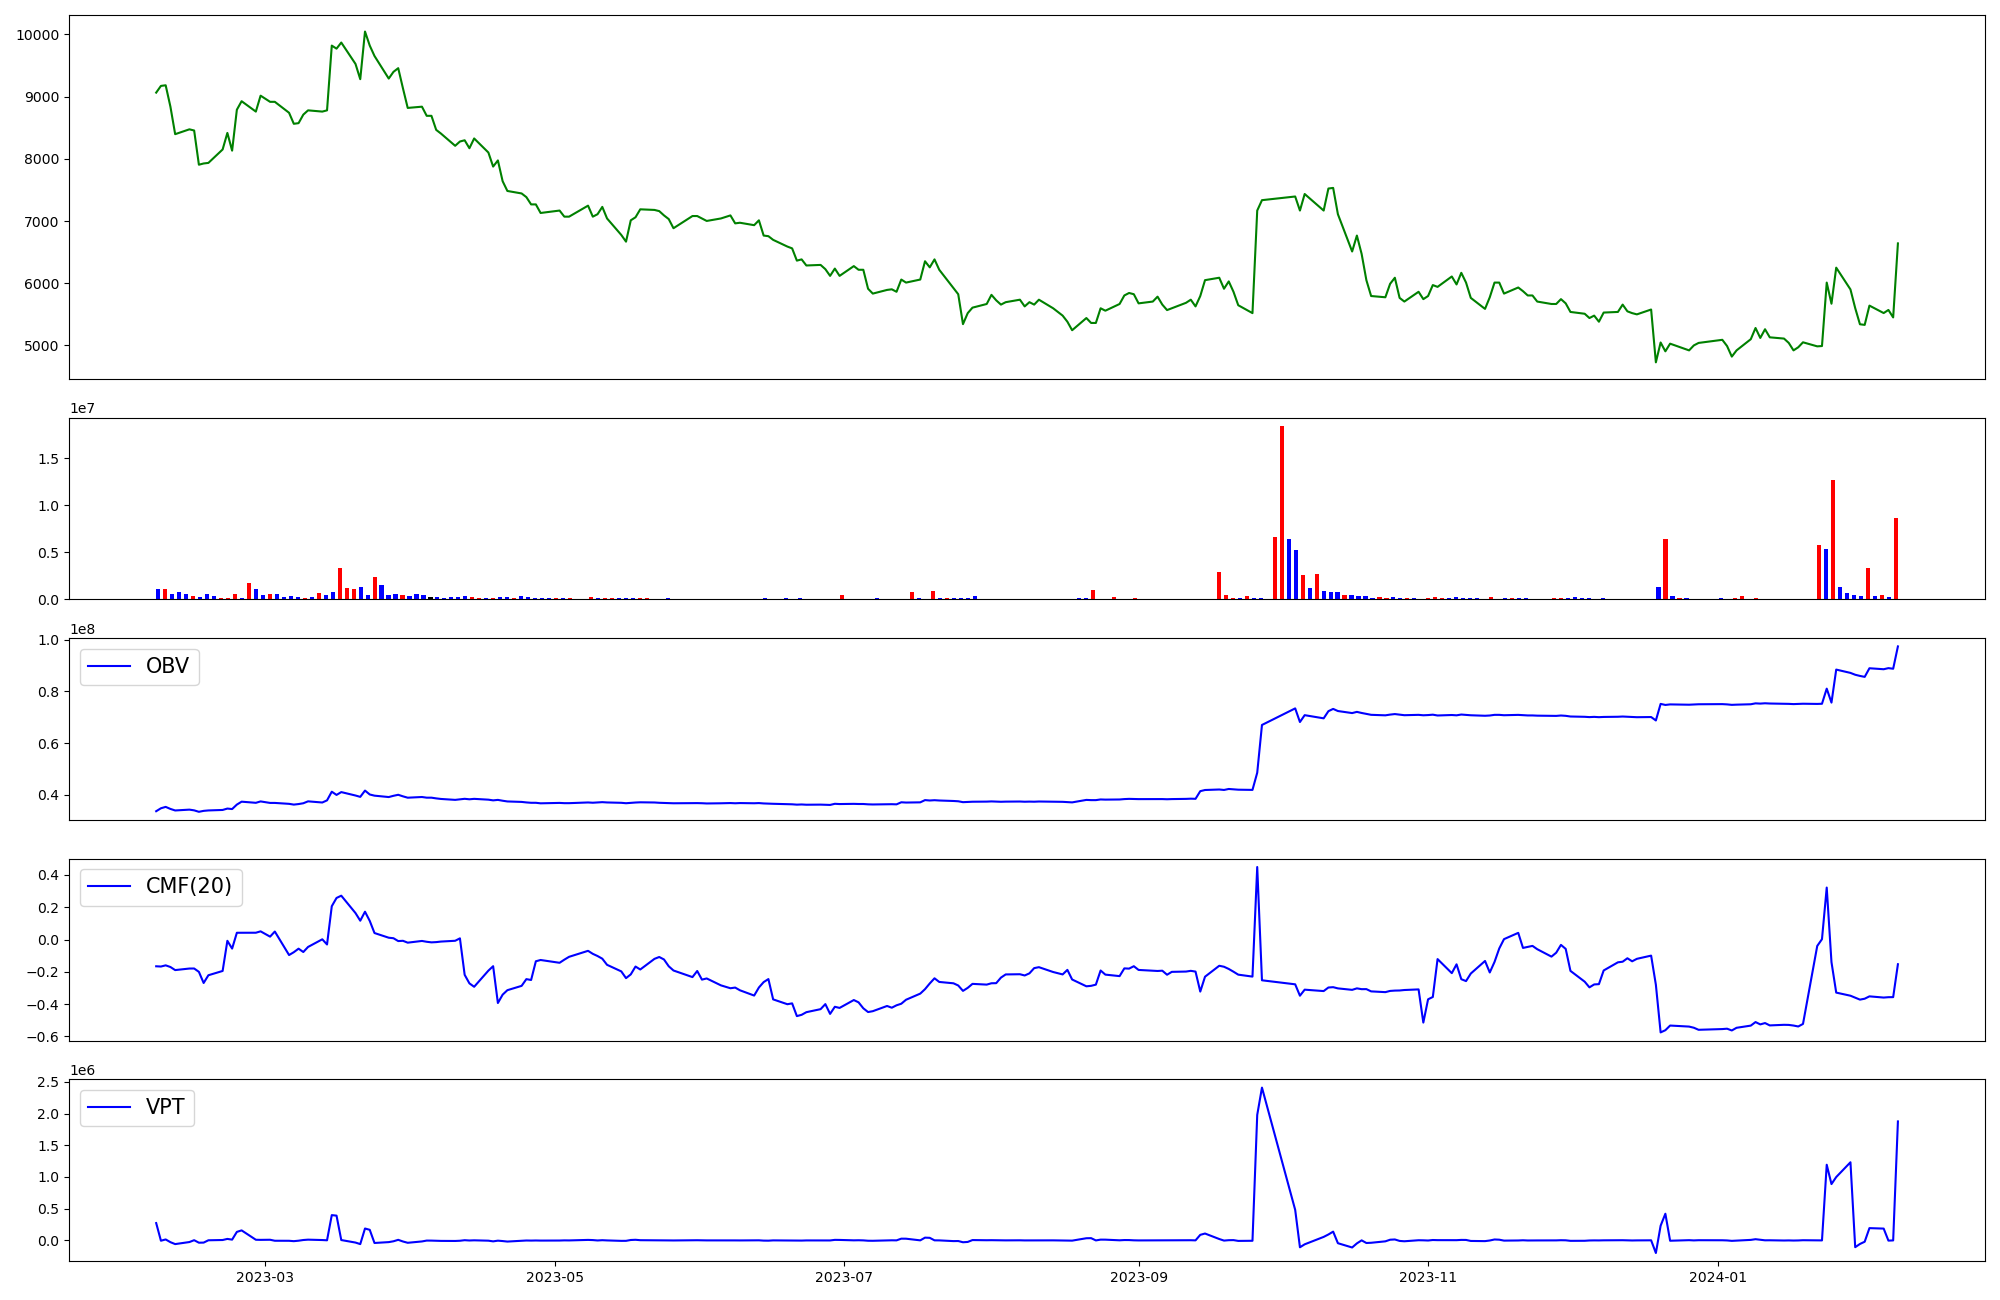Click the 0.0 tick on CMF axis
The image size is (2000, 1300).
pos(48,940)
